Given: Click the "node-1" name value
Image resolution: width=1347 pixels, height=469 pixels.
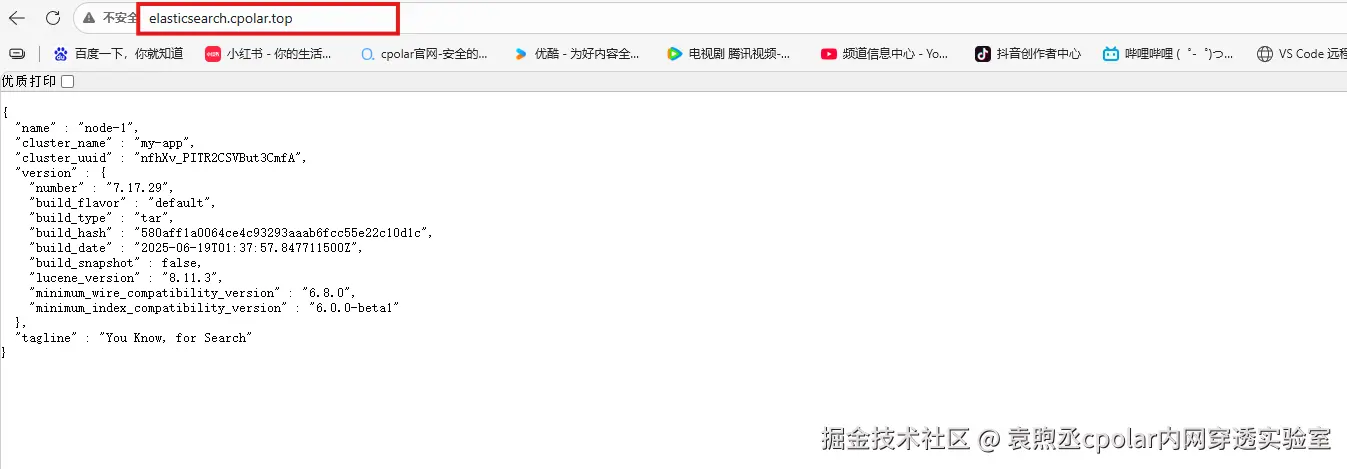Looking at the screenshot, I should click(107, 128).
